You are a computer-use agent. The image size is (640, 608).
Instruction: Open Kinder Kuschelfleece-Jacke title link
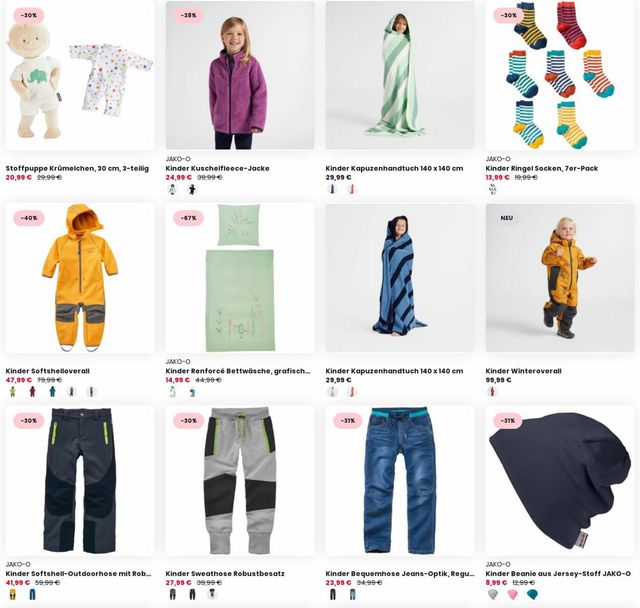click(x=217, y=168)
